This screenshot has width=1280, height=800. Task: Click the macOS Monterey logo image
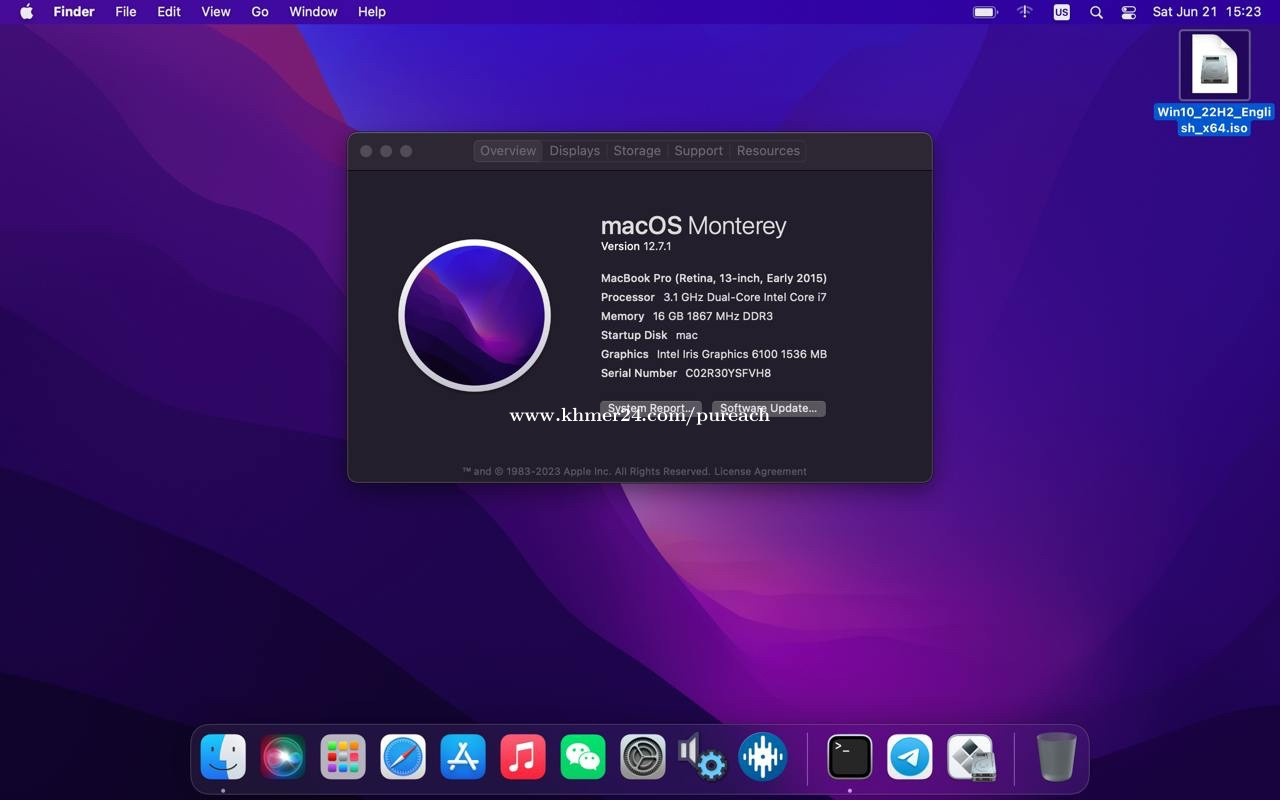[474, 315]
